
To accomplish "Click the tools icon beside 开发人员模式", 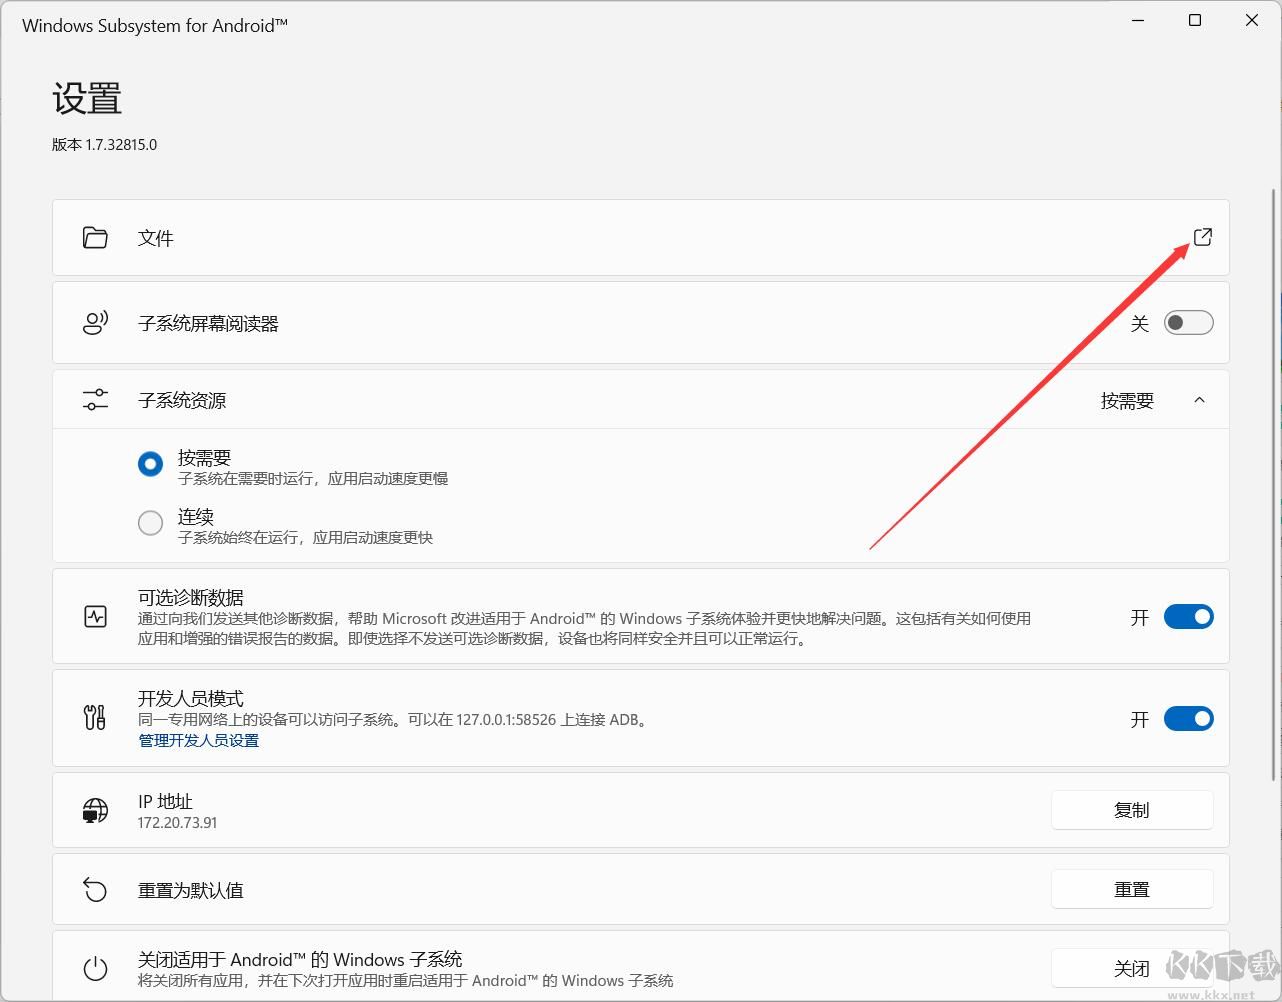I will [94, 718].
